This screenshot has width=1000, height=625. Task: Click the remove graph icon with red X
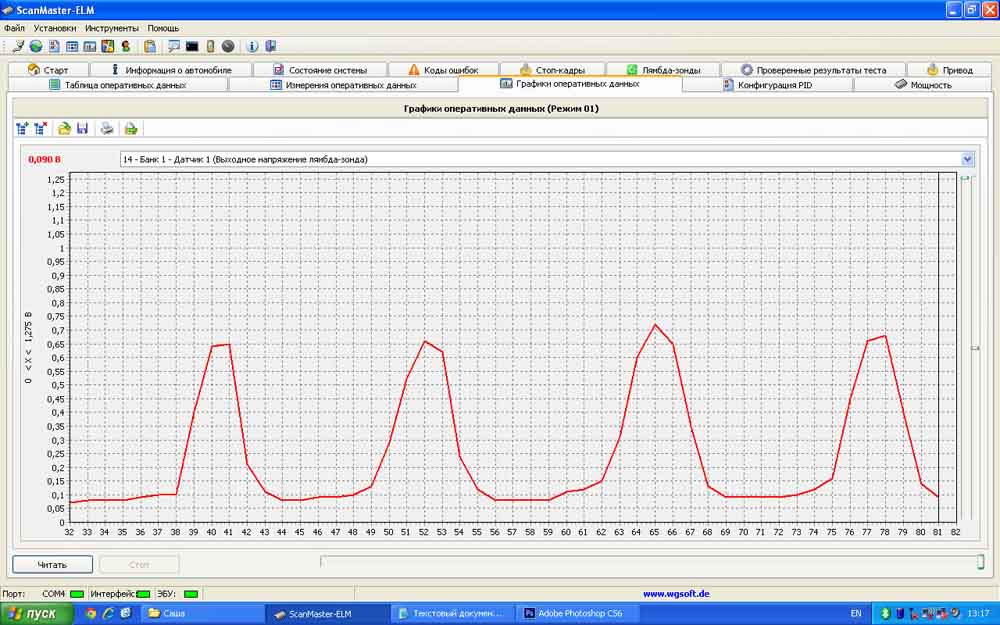[x=40, y=128]
